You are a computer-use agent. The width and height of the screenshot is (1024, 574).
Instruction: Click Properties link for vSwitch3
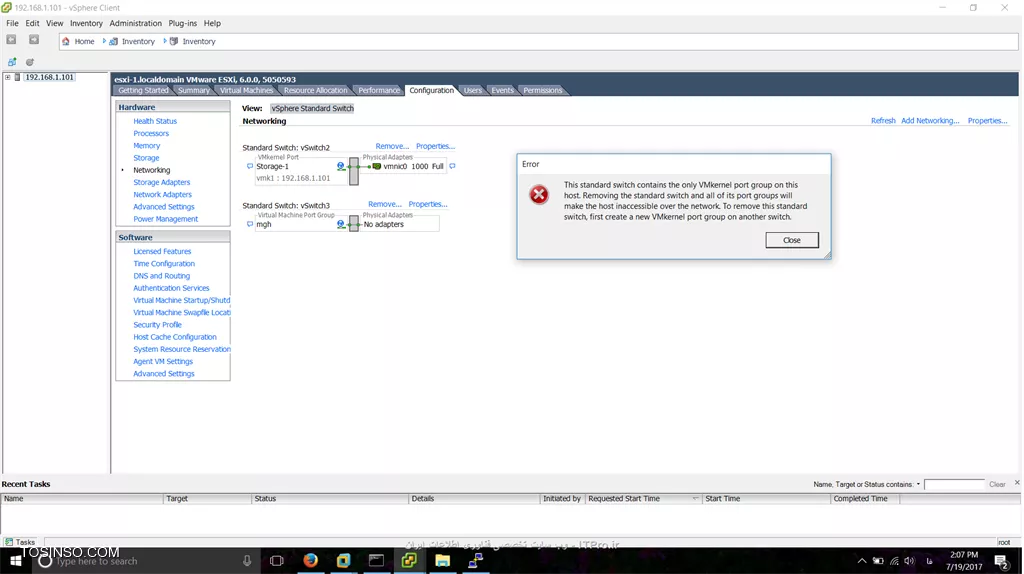[x=428, y=204]
